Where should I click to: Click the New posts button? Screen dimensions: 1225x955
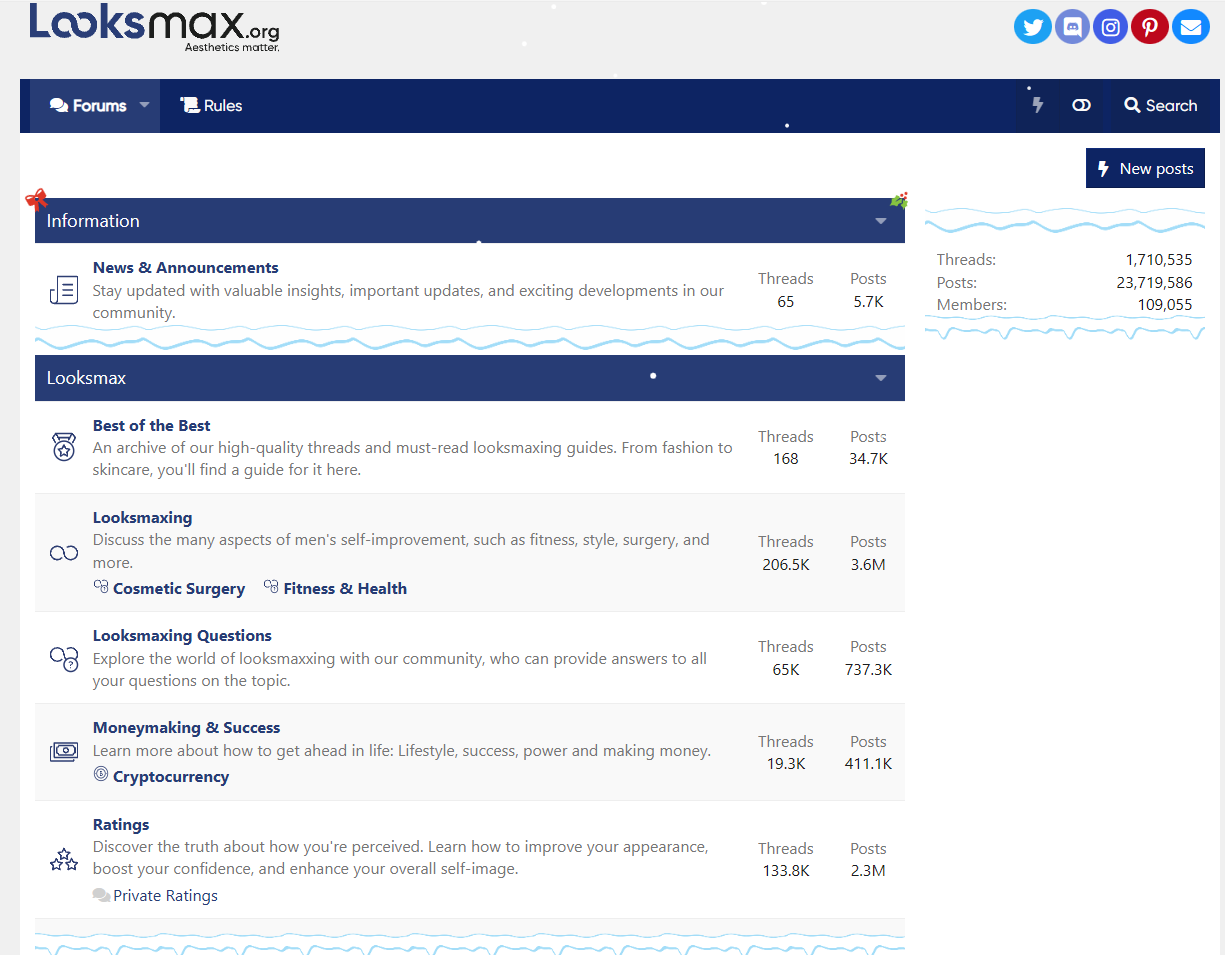coord(1145,168)
